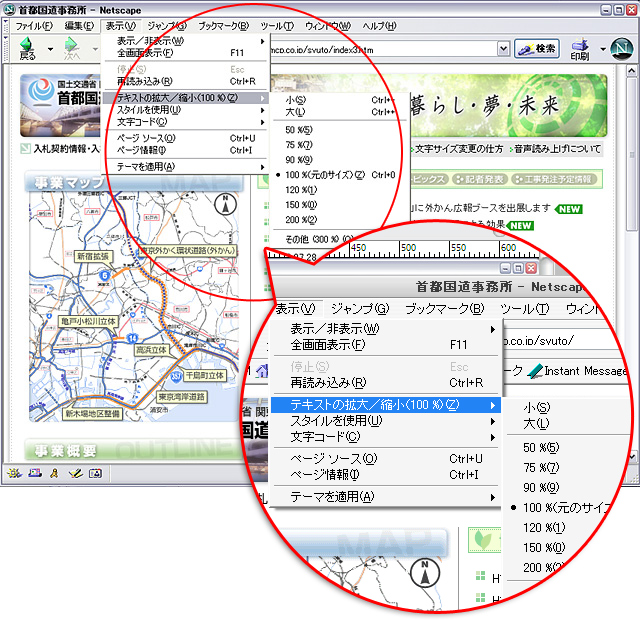The image size is (640, 620).
Task: Click the route 357 shield on the map
Action: tap(176, 376)
